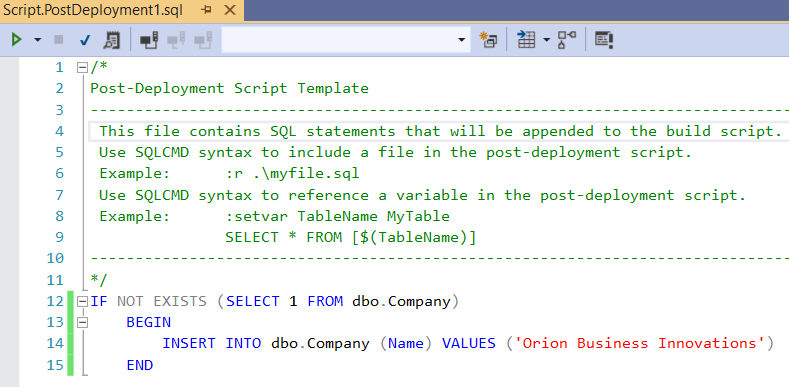This screenshot has height=387, width=789.
Task: Click the Results As grid icon
Action: click(x=526, y=40)
